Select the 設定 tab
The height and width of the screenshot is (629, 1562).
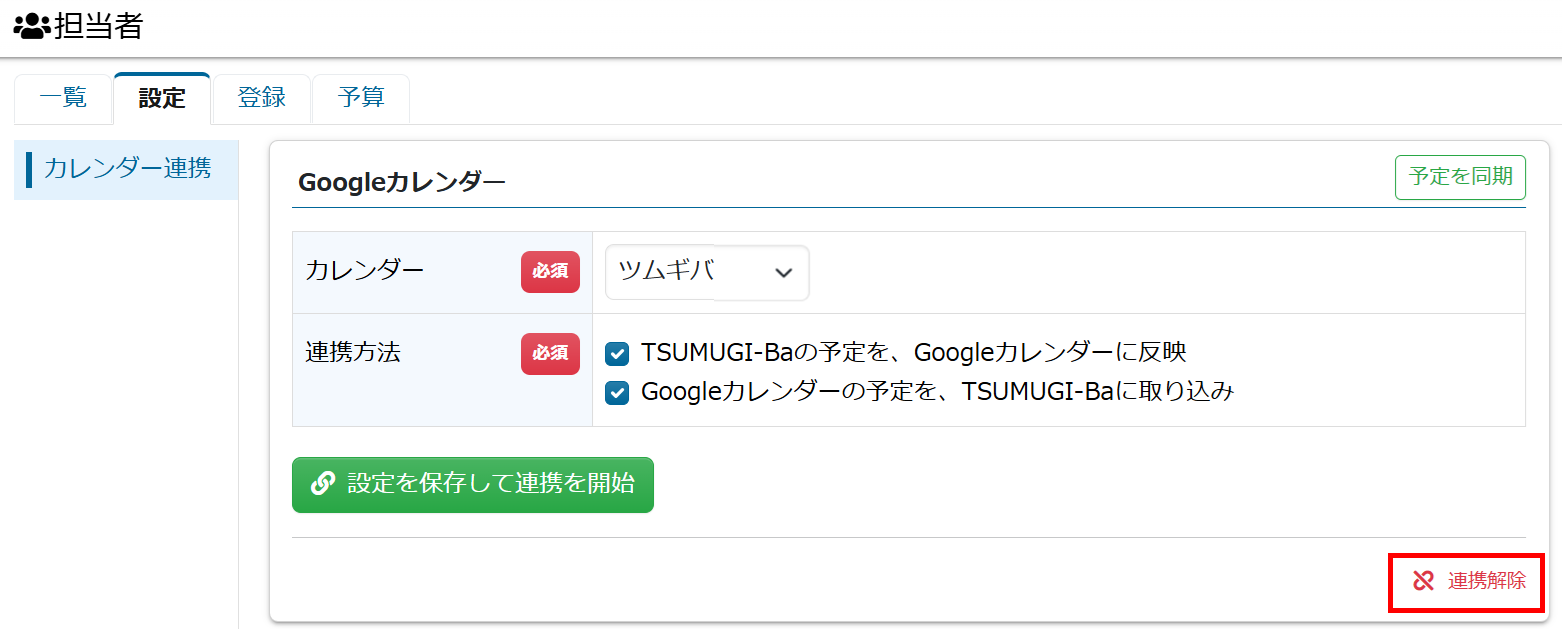click(x=162, y=98)
